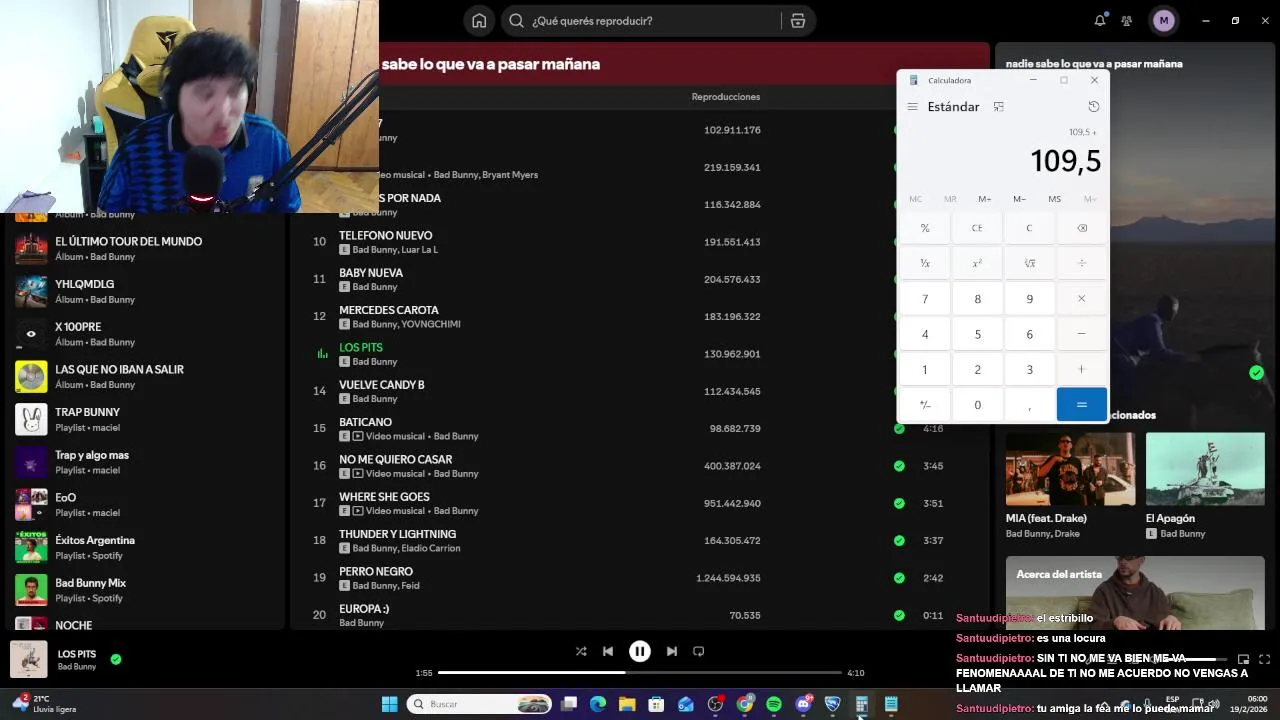Open Spotify Browse icon in search bar
The width and height of the screenshot is (1280, 720).
click(797, 21)
